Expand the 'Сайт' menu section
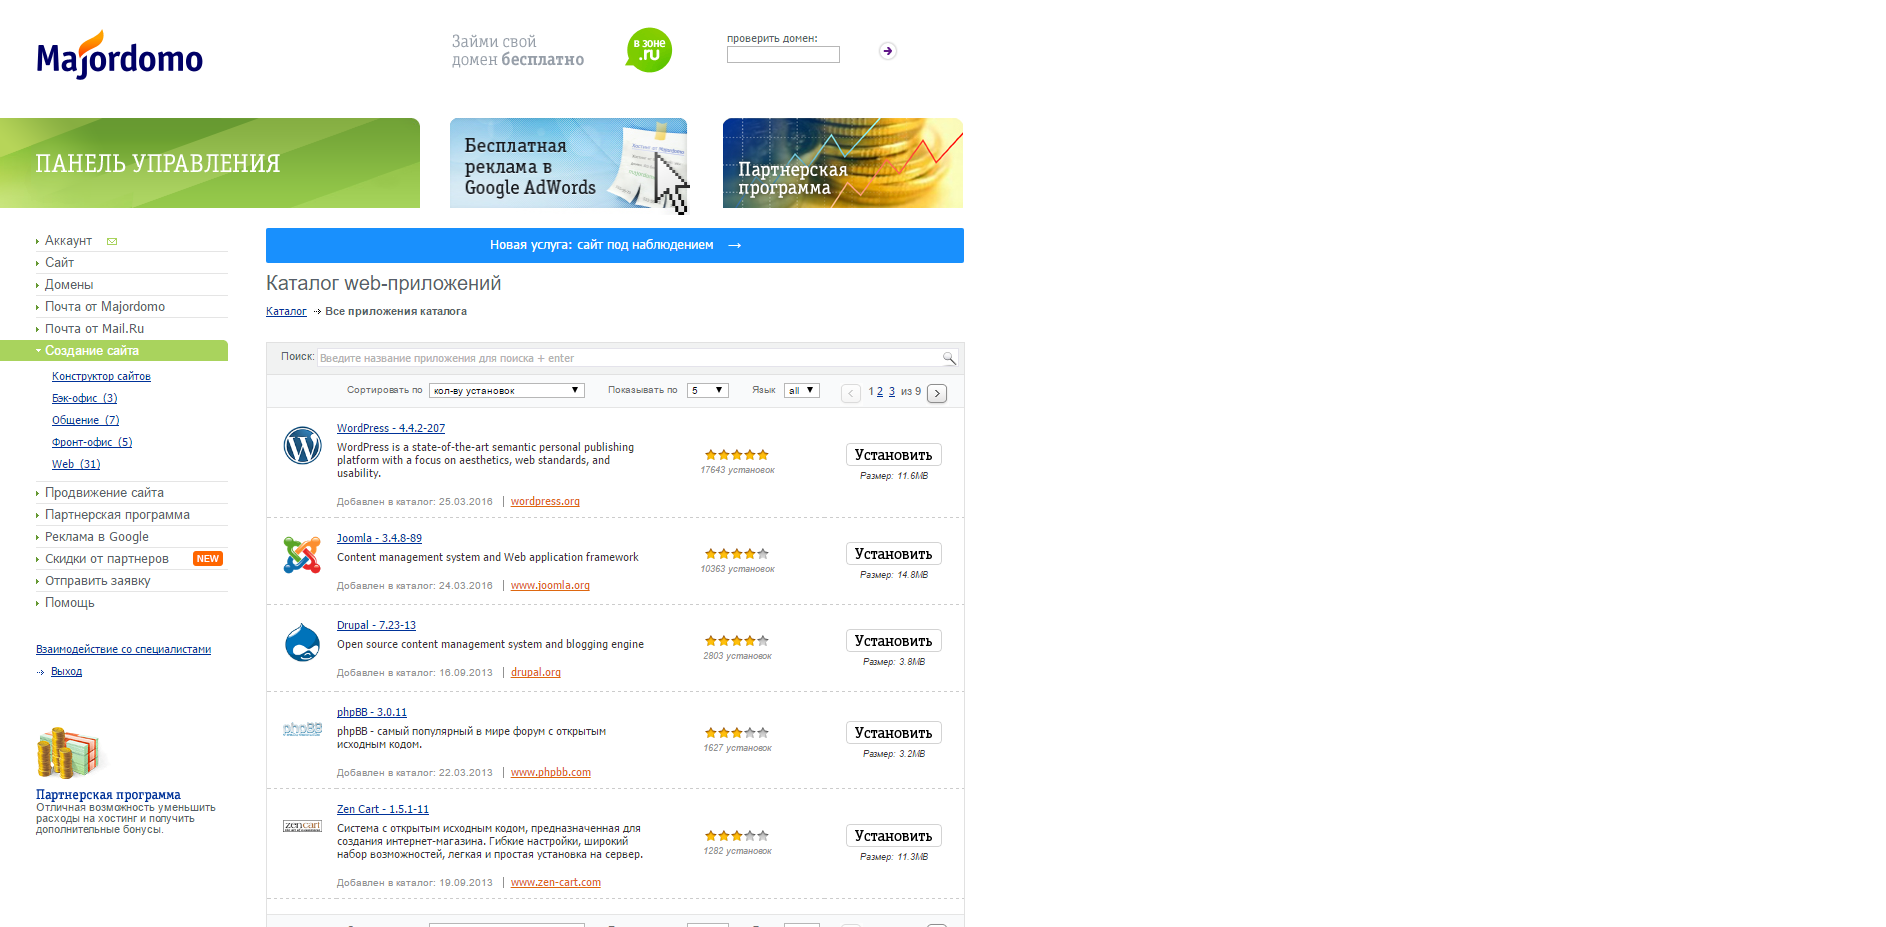 click(60, 263)
